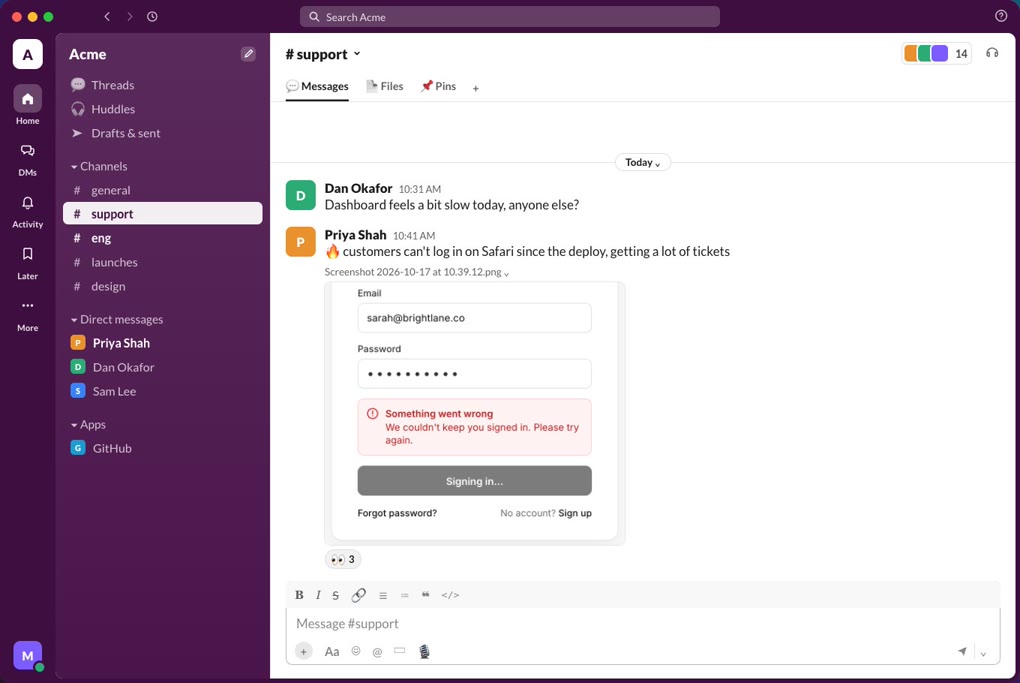Apply italic formatting in composer
The height and width of the screenshot is (683, 1020).
click(318, 595)
